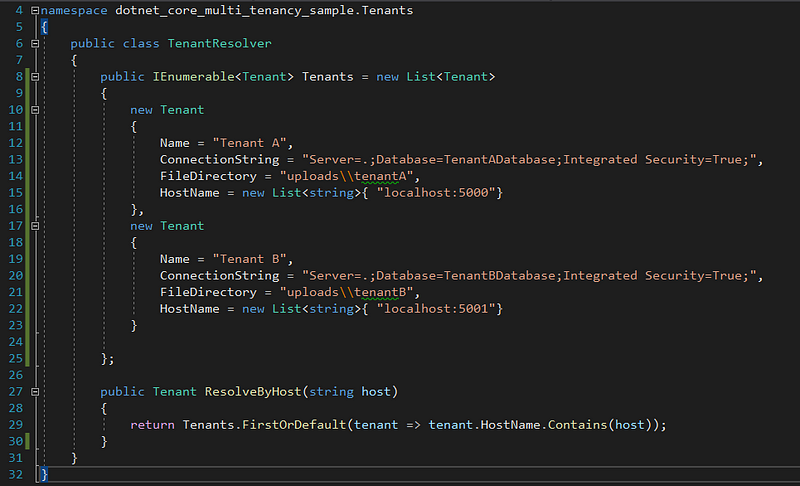Click the ResolveByHost method name
The width and height of the screenshot is (800, 486).
(x=253, y=392)
